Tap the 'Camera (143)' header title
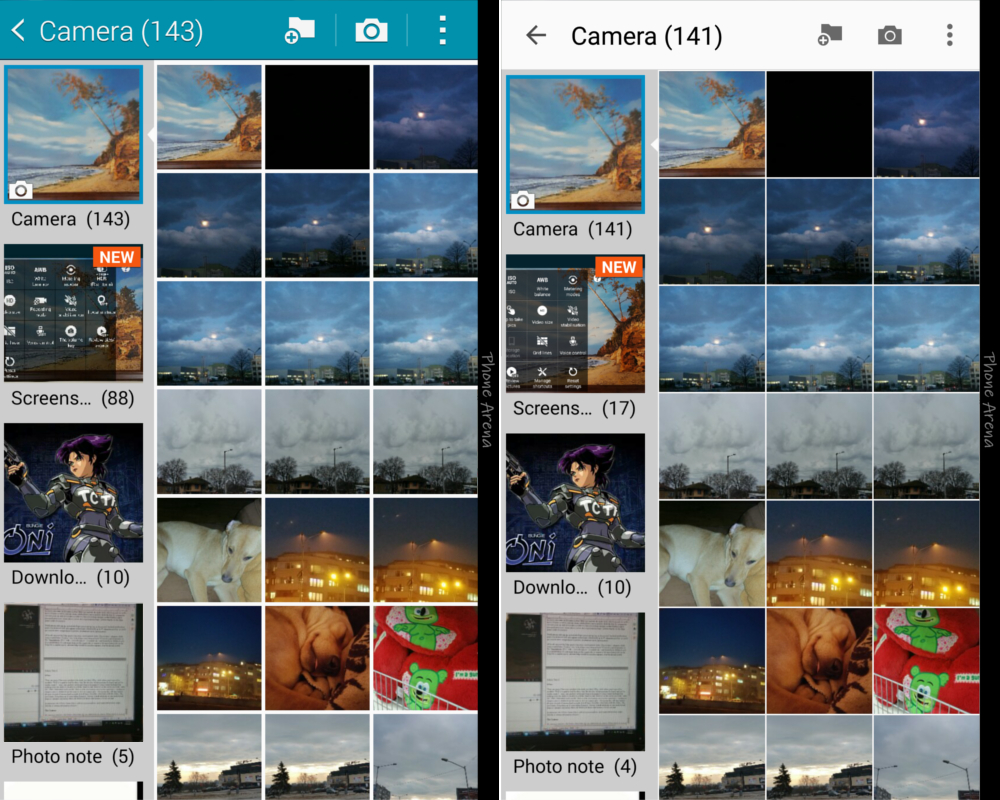The image size is (1000, 800). point(121,31)
